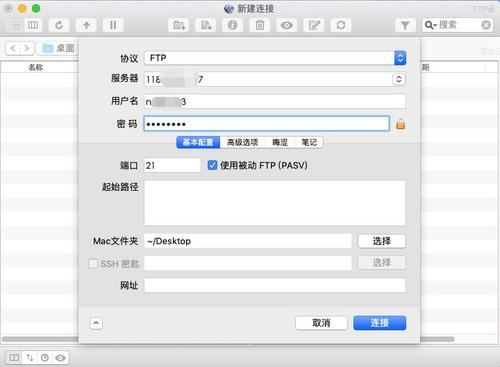Click the magnifier search icon

tap(430, 25)
